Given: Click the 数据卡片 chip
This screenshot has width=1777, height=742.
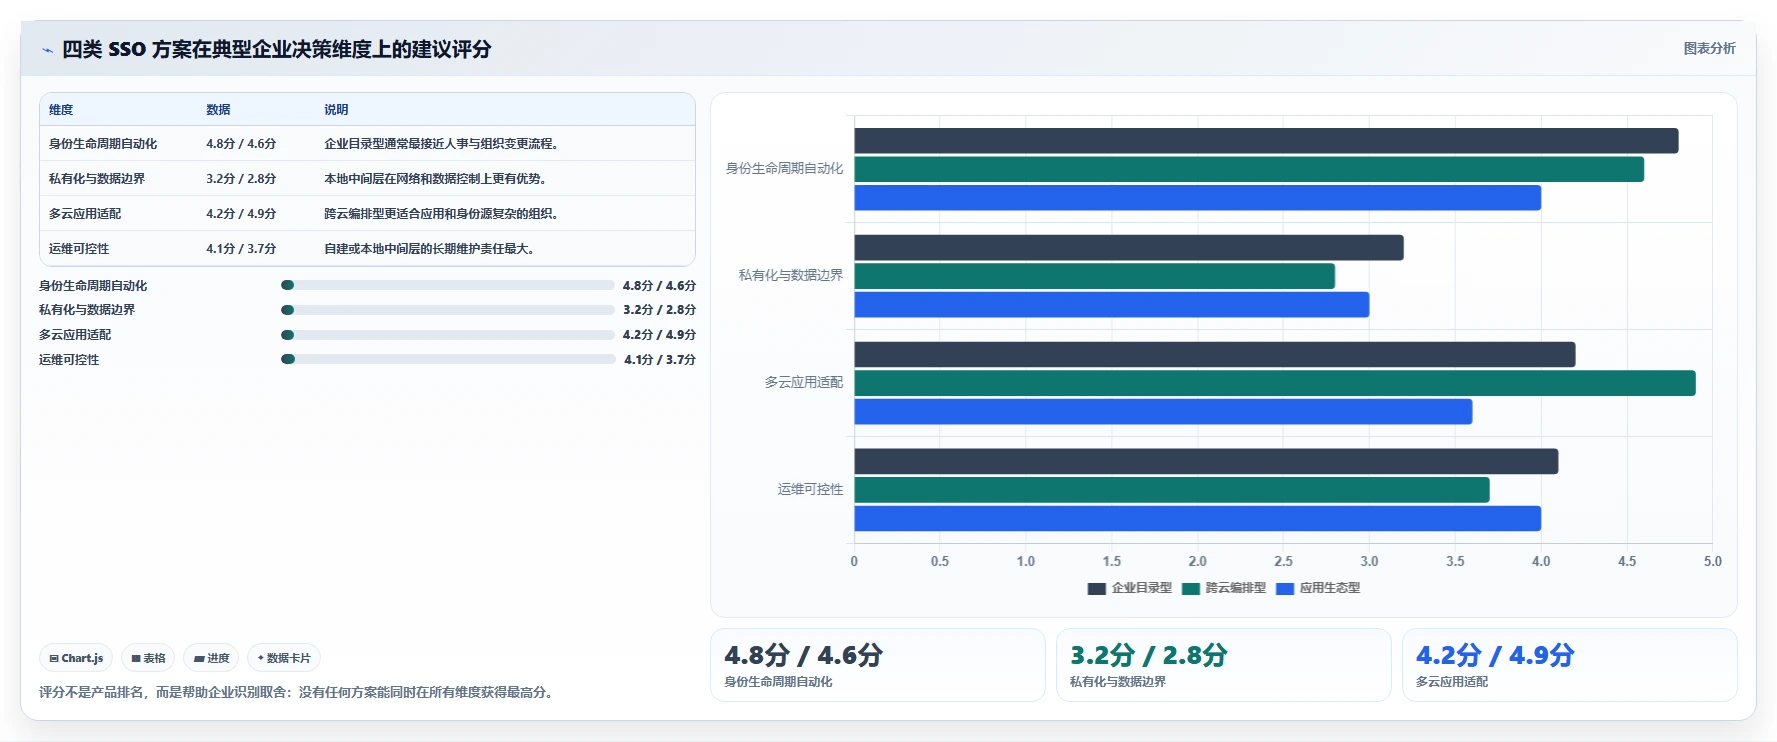Looking at the screenshot, I should point(284,658).
